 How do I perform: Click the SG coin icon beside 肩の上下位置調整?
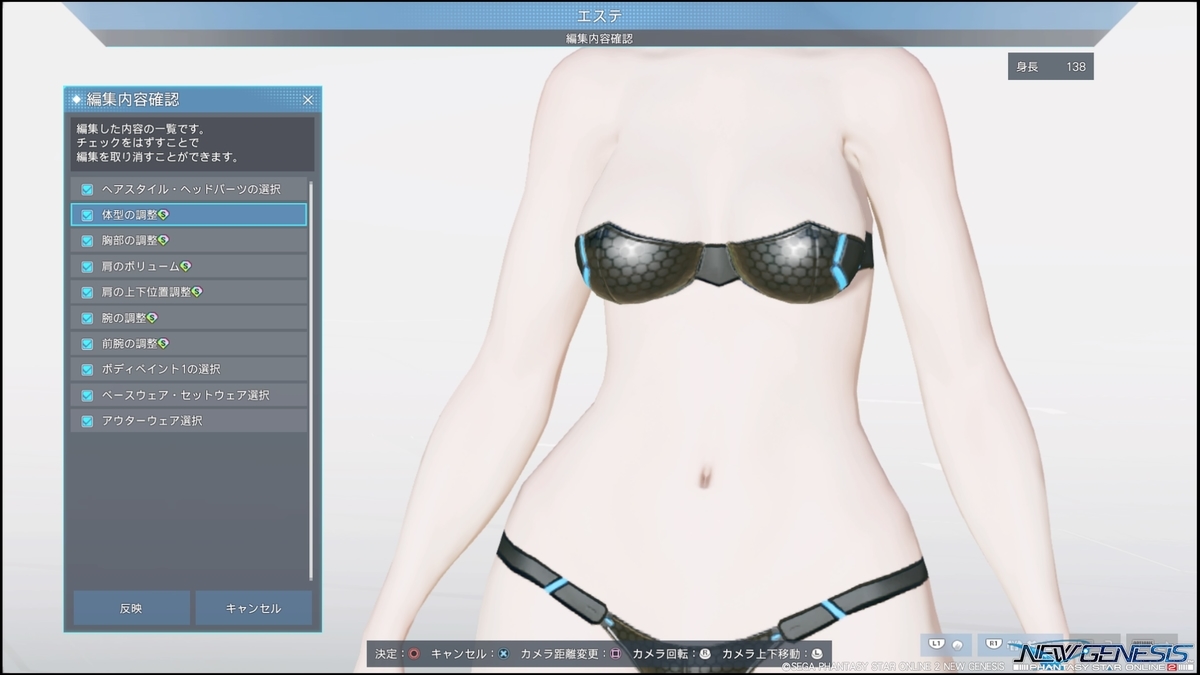tap(198, 292)
